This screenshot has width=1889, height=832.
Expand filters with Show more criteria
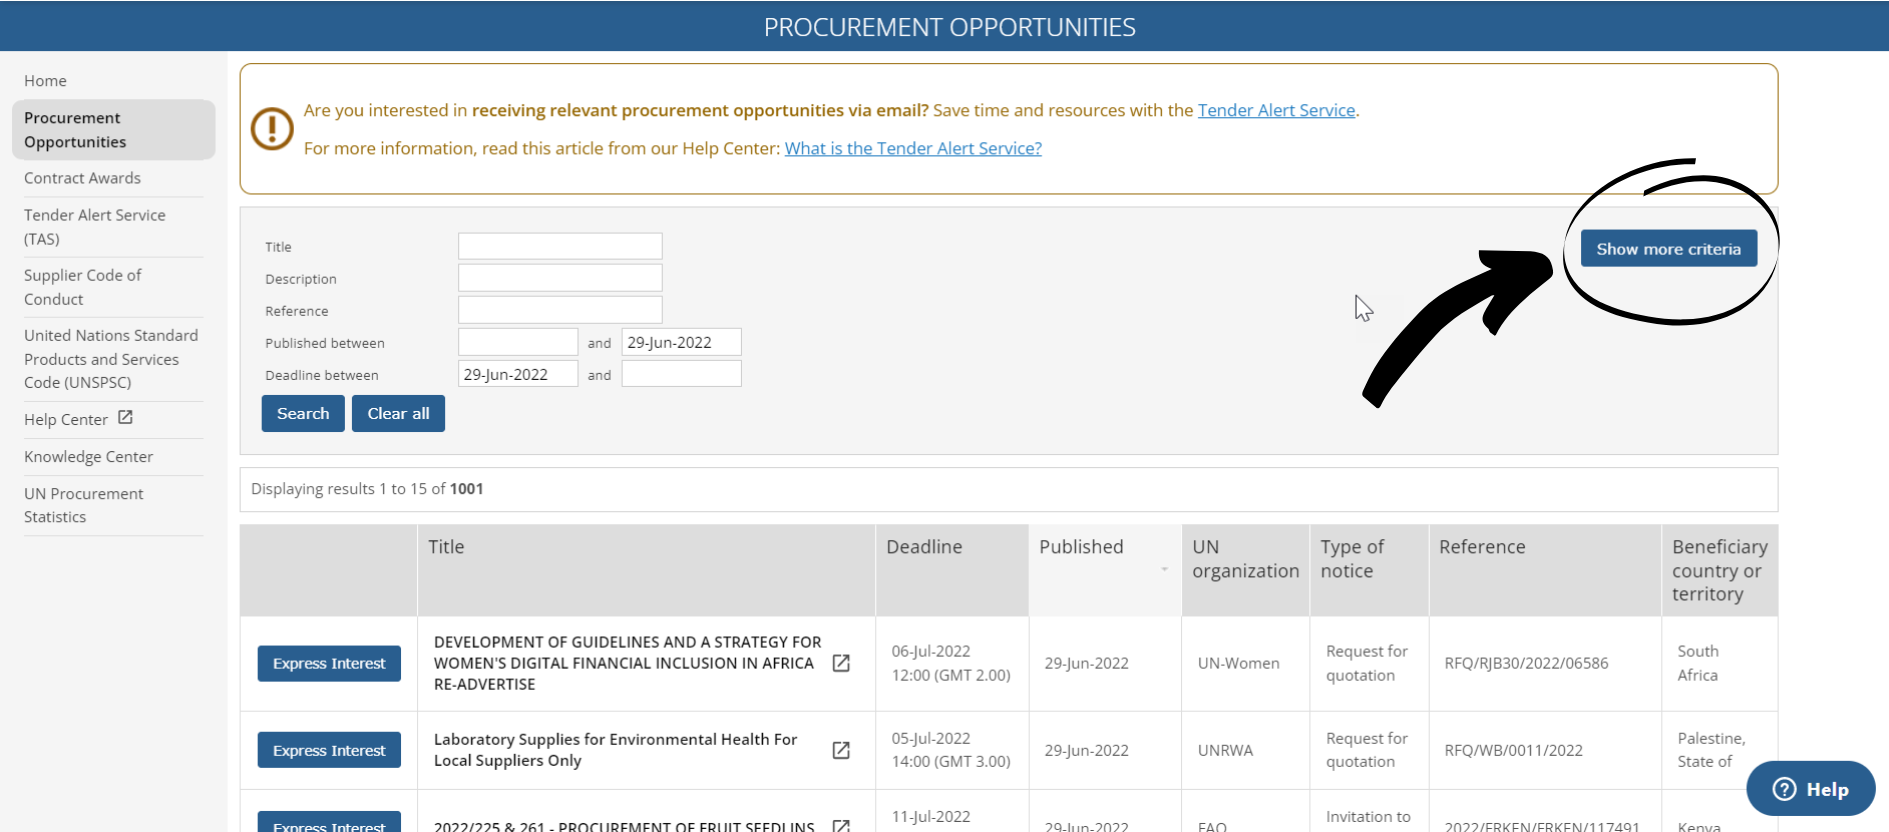tap(1668, 249)
